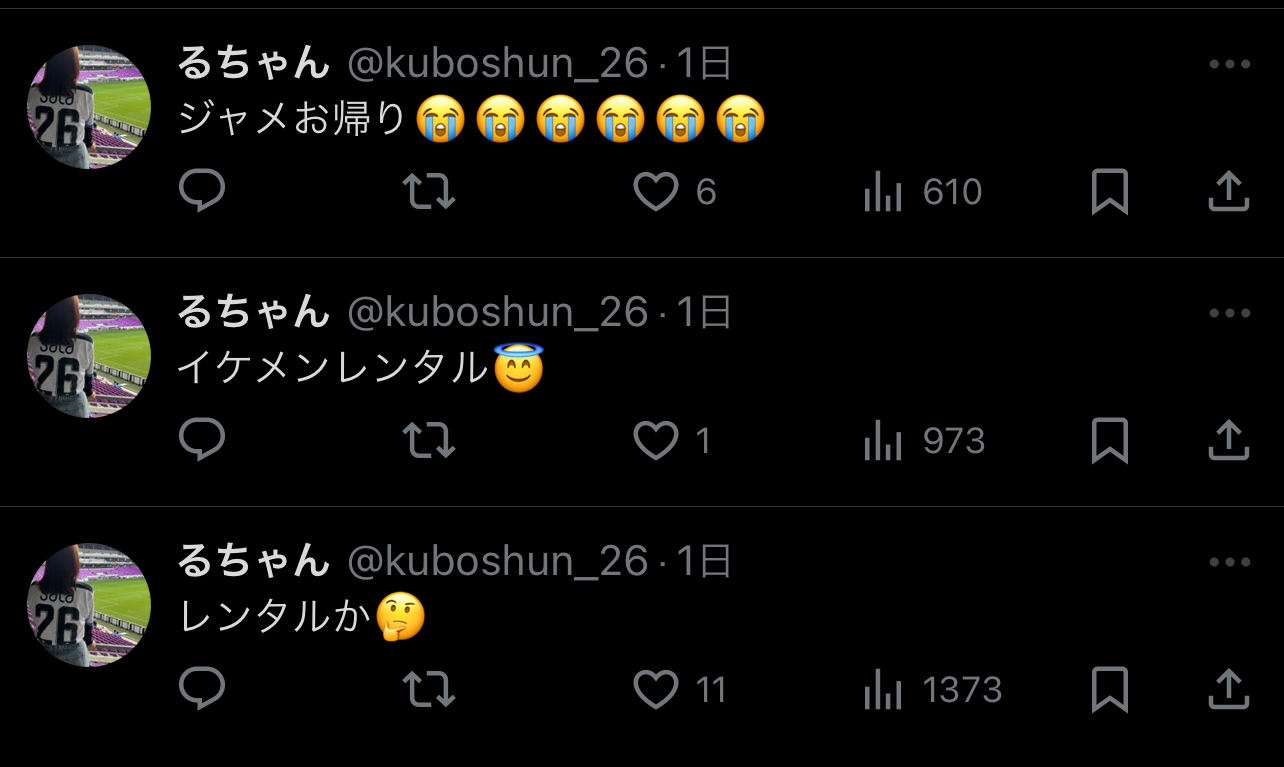
Task: Bookmark the ジャメお帰り tweet
Action: (1110, 191)
